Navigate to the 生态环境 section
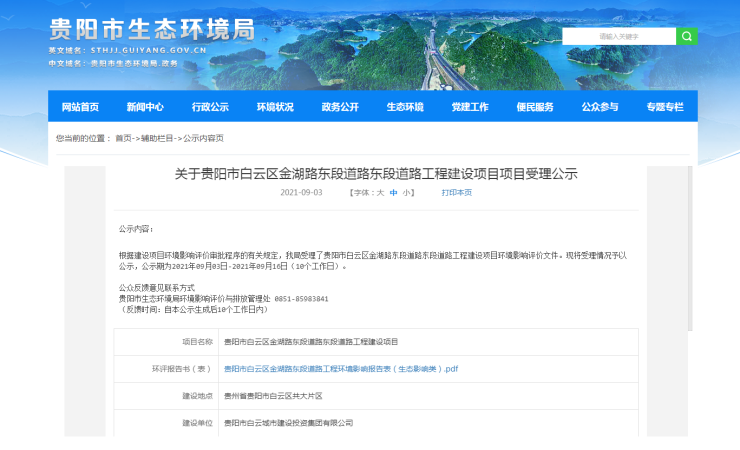 405,107
